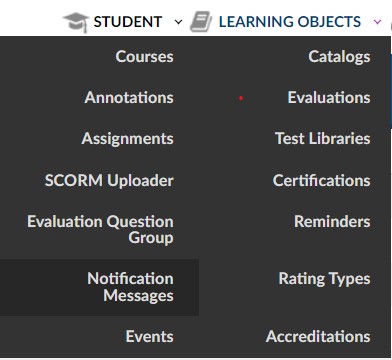Open Rating Types
The image size is (392, 360).
[x=324, y=279]
